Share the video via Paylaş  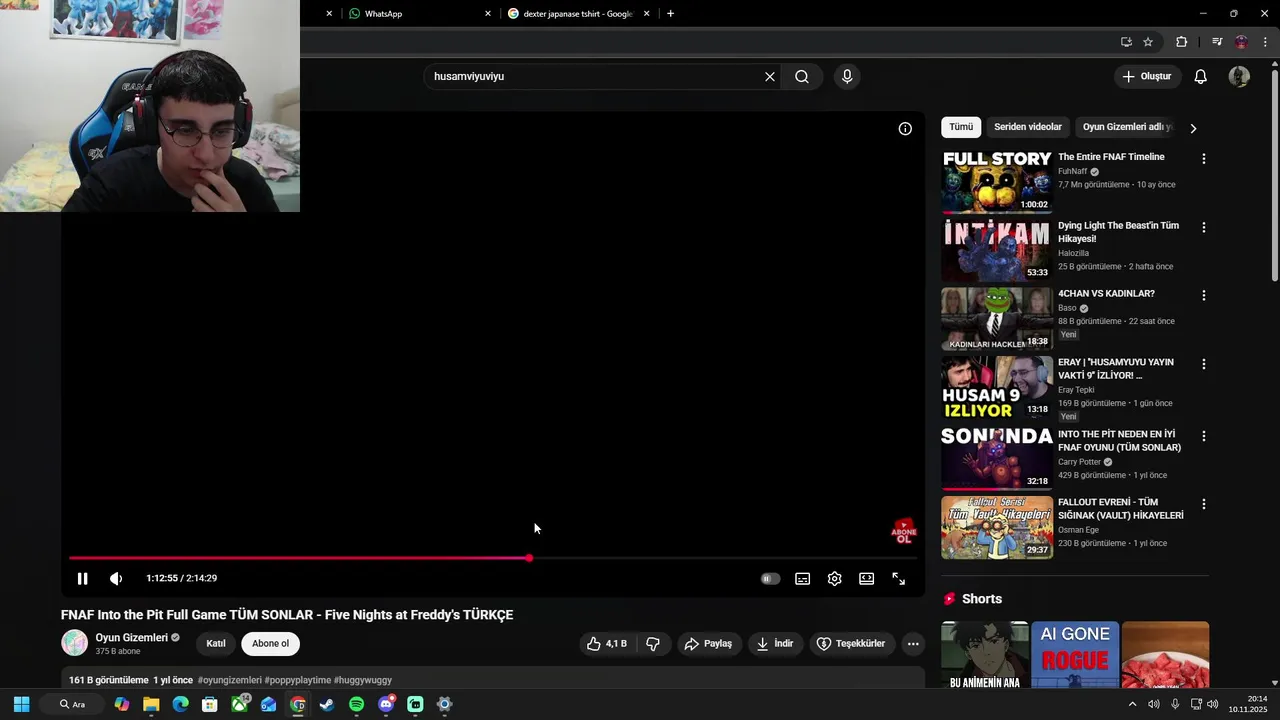click(x=708, y=644)
